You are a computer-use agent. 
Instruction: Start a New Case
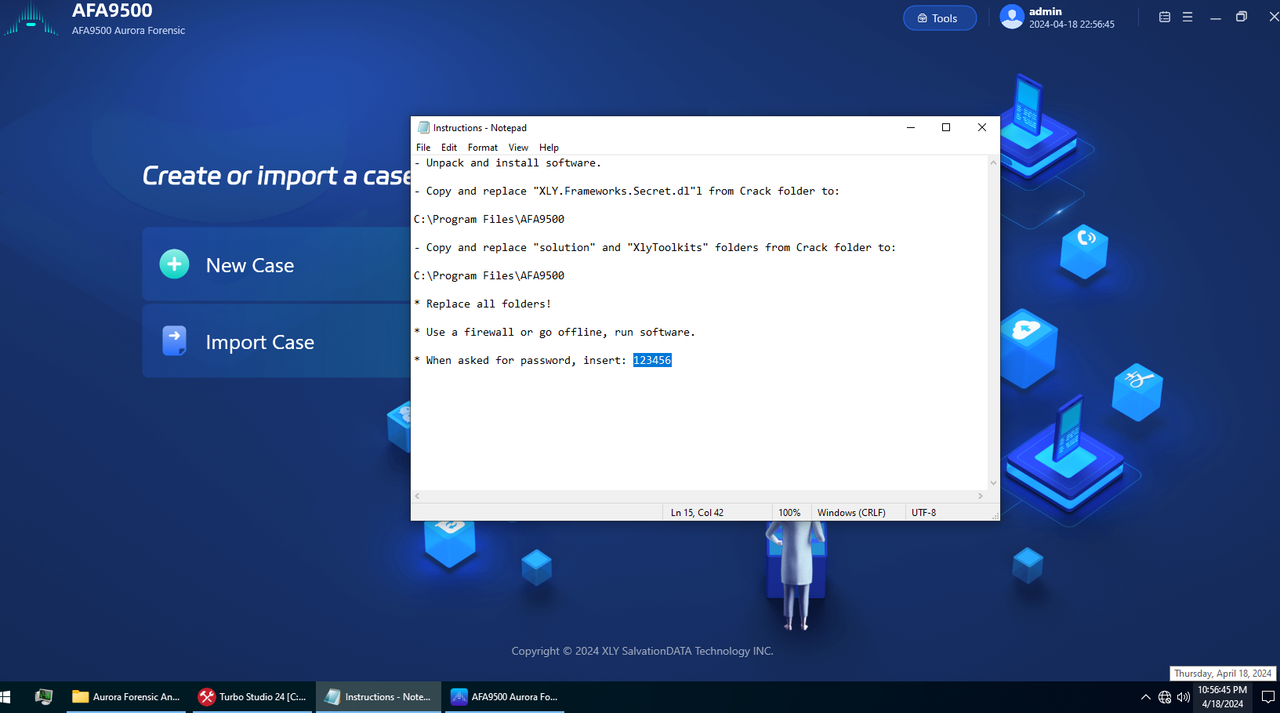click(276, 265)
